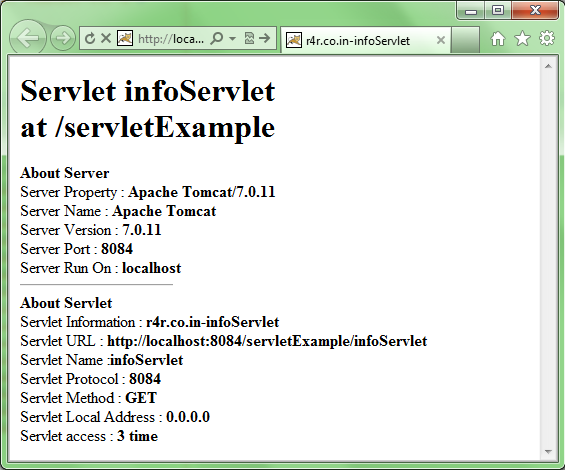Toggle the compatibility view icon
Screen dimensions: 565x470
pos(249,38)
